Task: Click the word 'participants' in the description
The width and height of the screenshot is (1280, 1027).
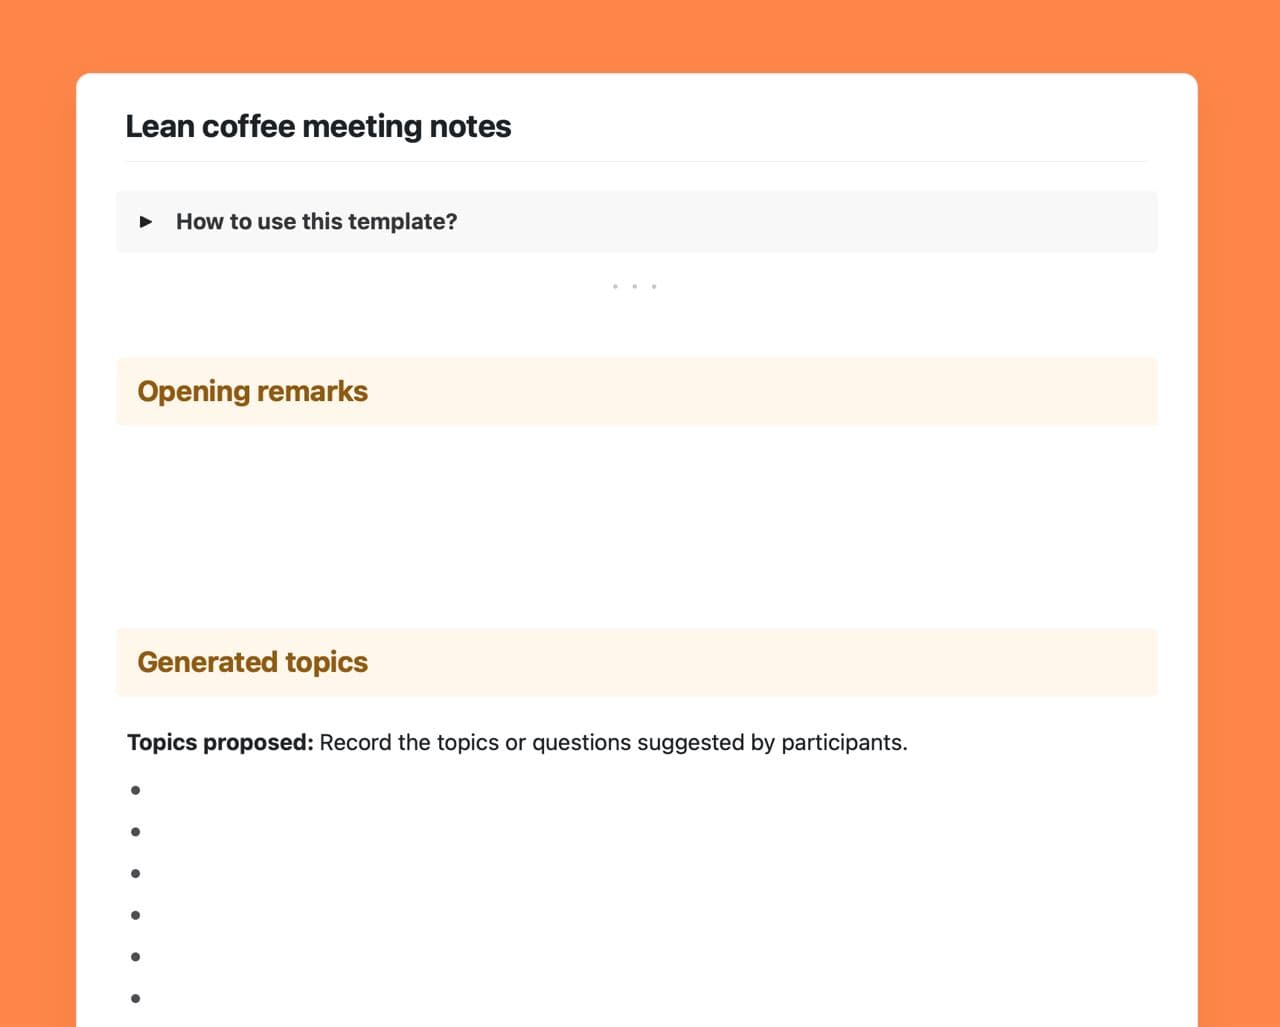Action: click(x=841, y=743)
